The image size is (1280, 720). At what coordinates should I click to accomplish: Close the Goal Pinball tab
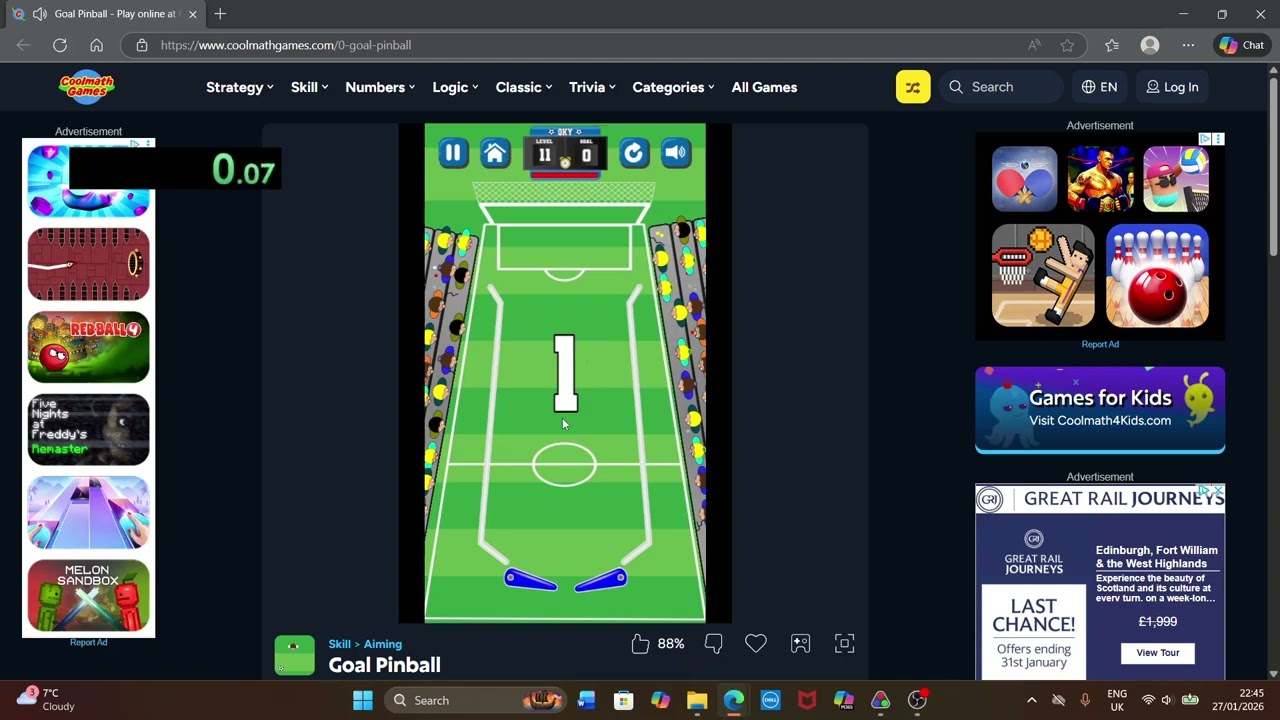click(x=193, y=14)
